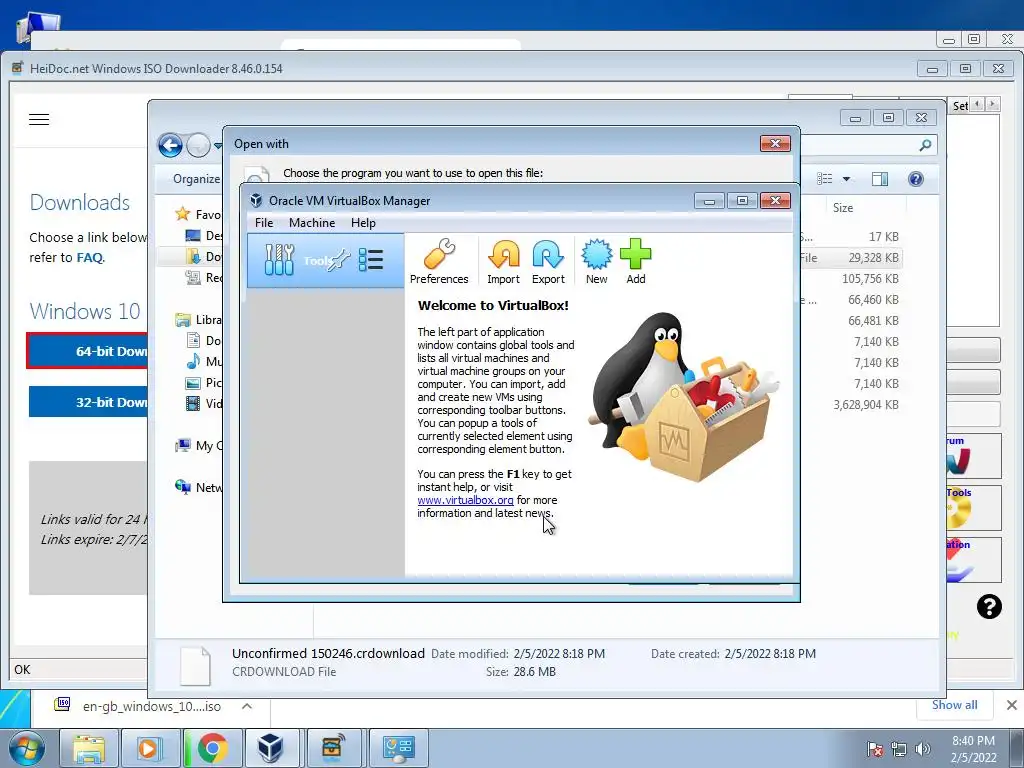Click the Tools disc thumbnail in HeiDoc sidebar
This screenshot has width=1024, height=768.
click(973, 508)
